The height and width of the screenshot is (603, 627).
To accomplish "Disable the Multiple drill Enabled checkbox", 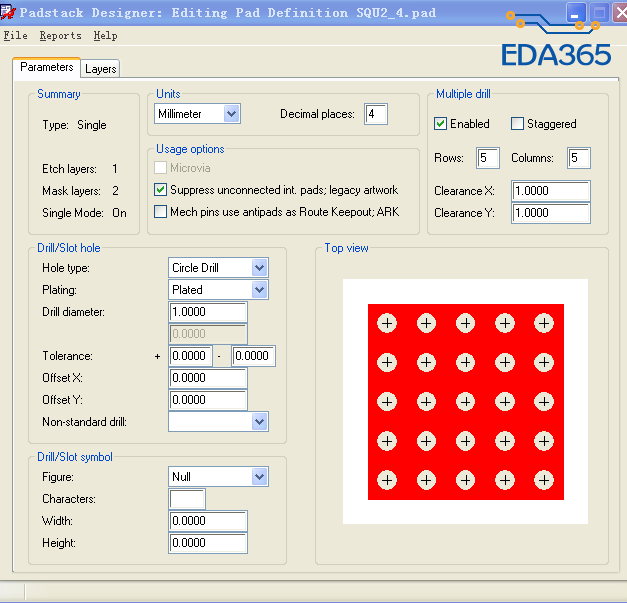I will pos(440,124).
